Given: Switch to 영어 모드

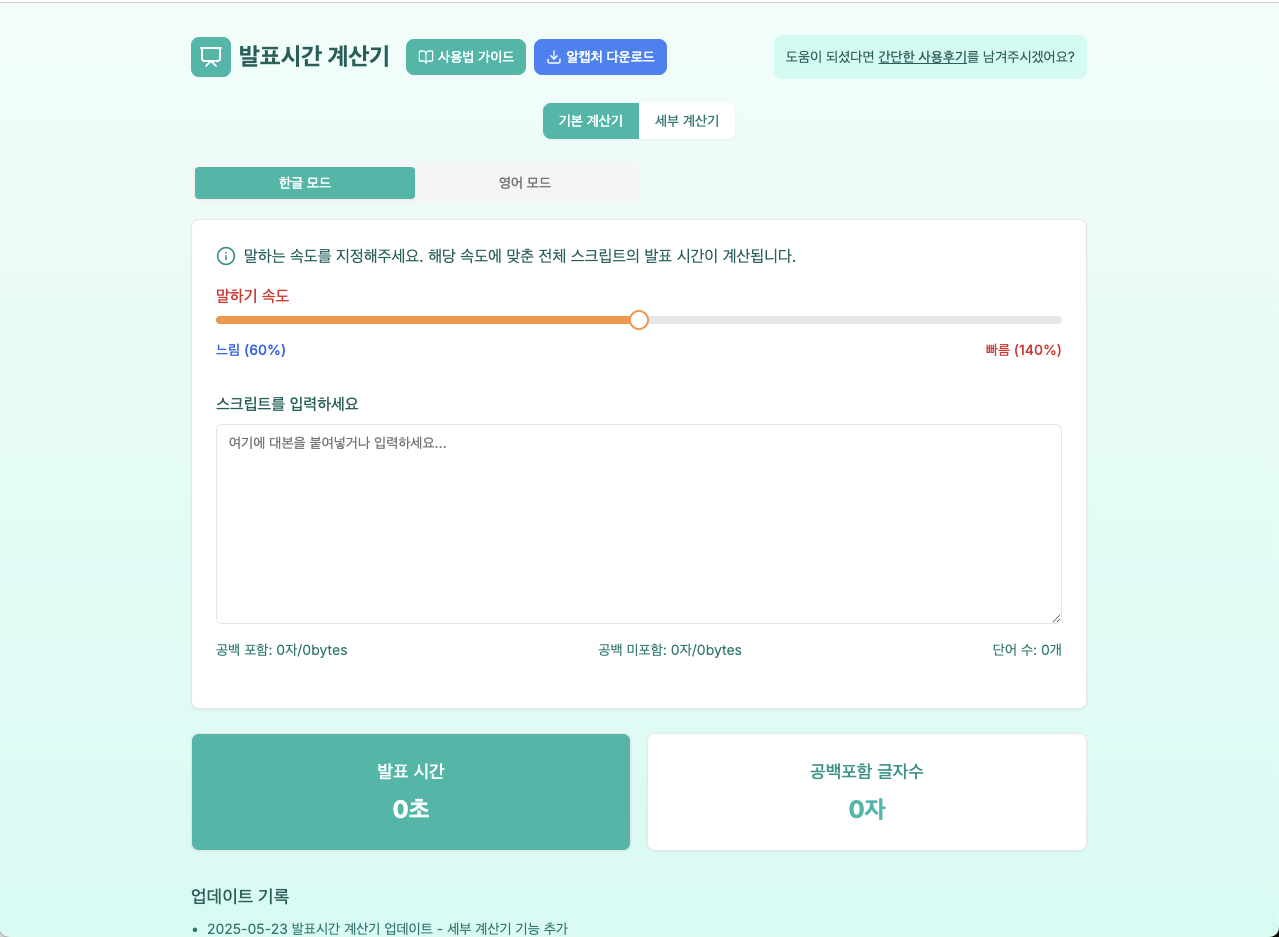Looking at the screenshot, I should pos(527,183).
